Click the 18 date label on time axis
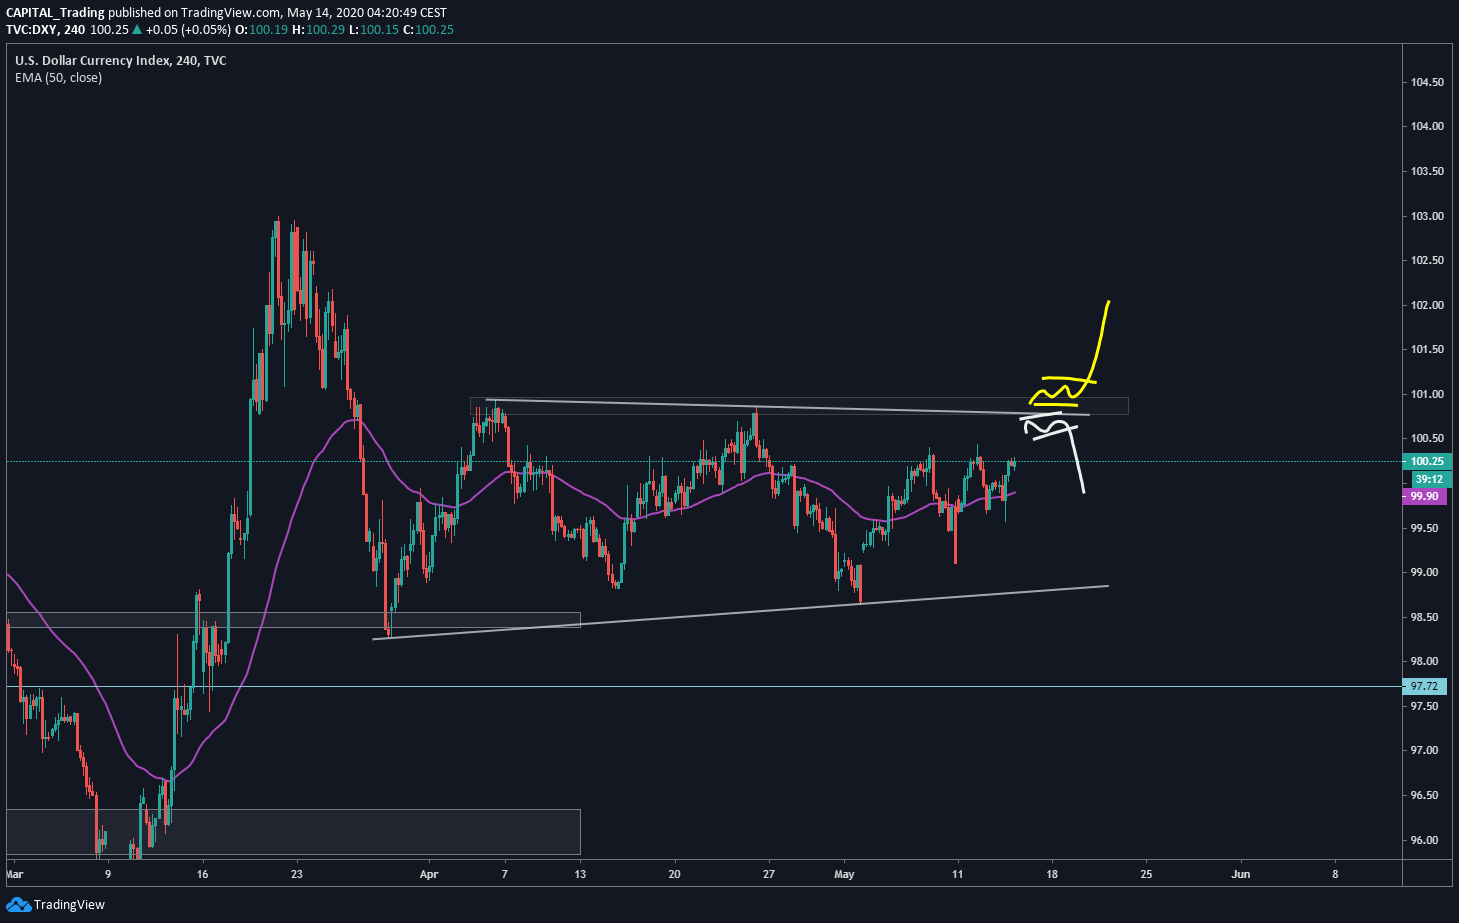The image size is (1459, 923). pyautogui.click(x=1052, y=874)
